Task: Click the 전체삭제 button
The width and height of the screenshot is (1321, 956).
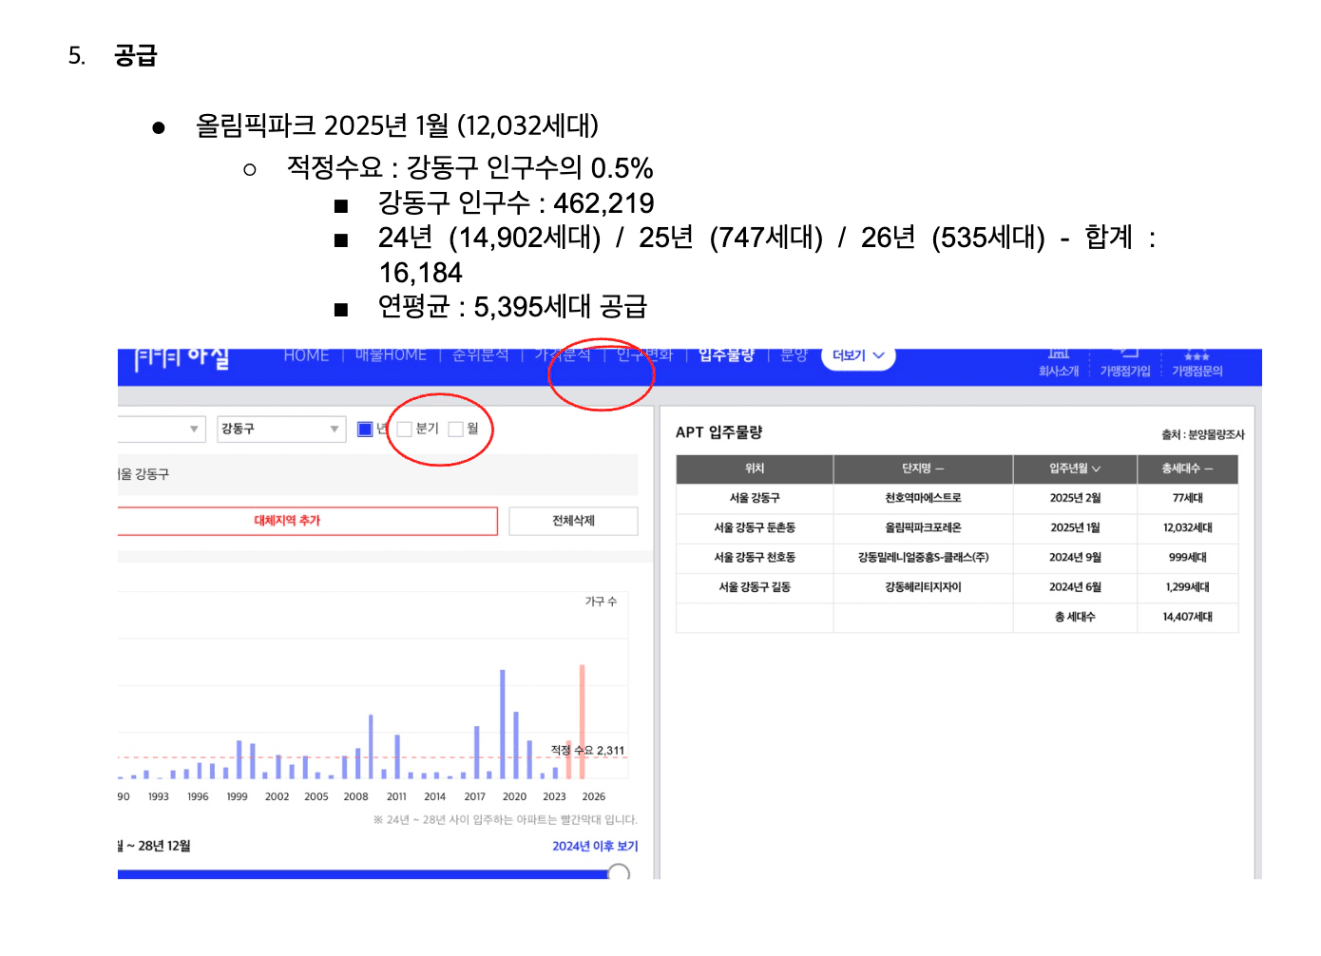Action: tap(573, 521)
